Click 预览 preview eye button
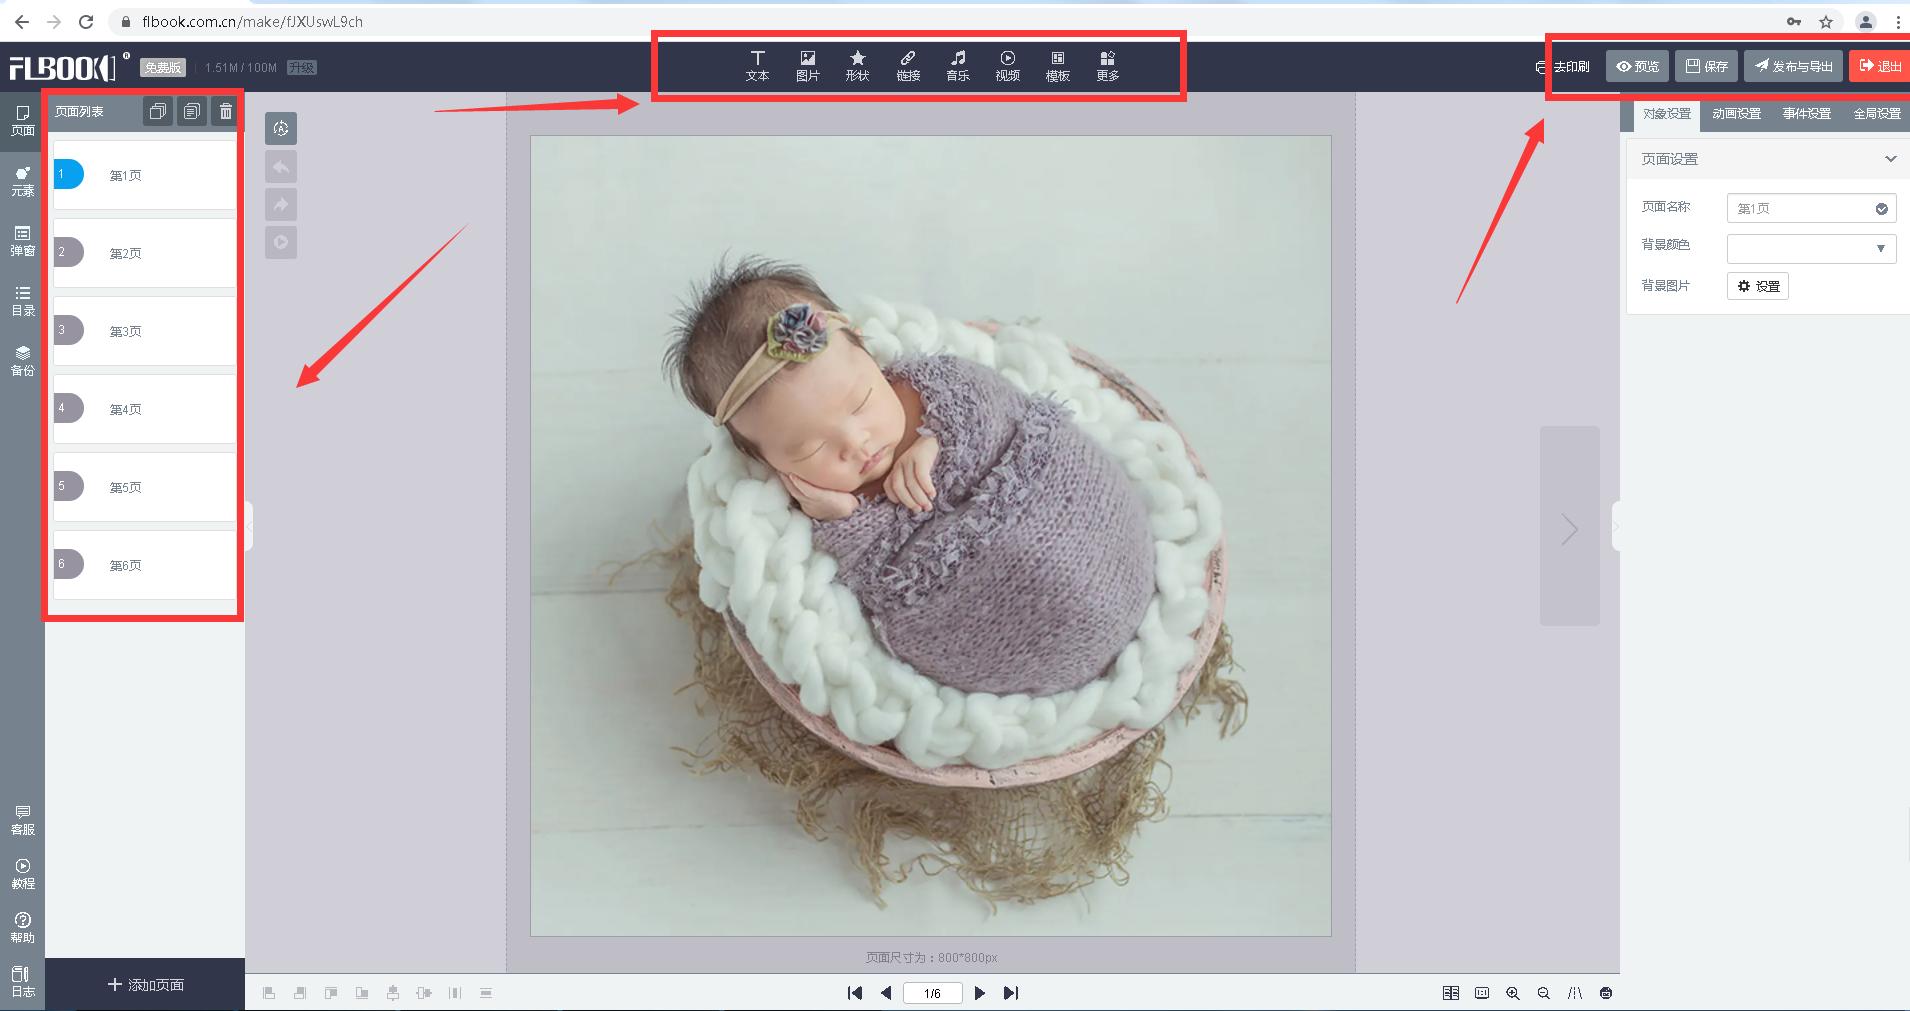The height and width of the screenshot is (1011, 1910). (1637, 66)
